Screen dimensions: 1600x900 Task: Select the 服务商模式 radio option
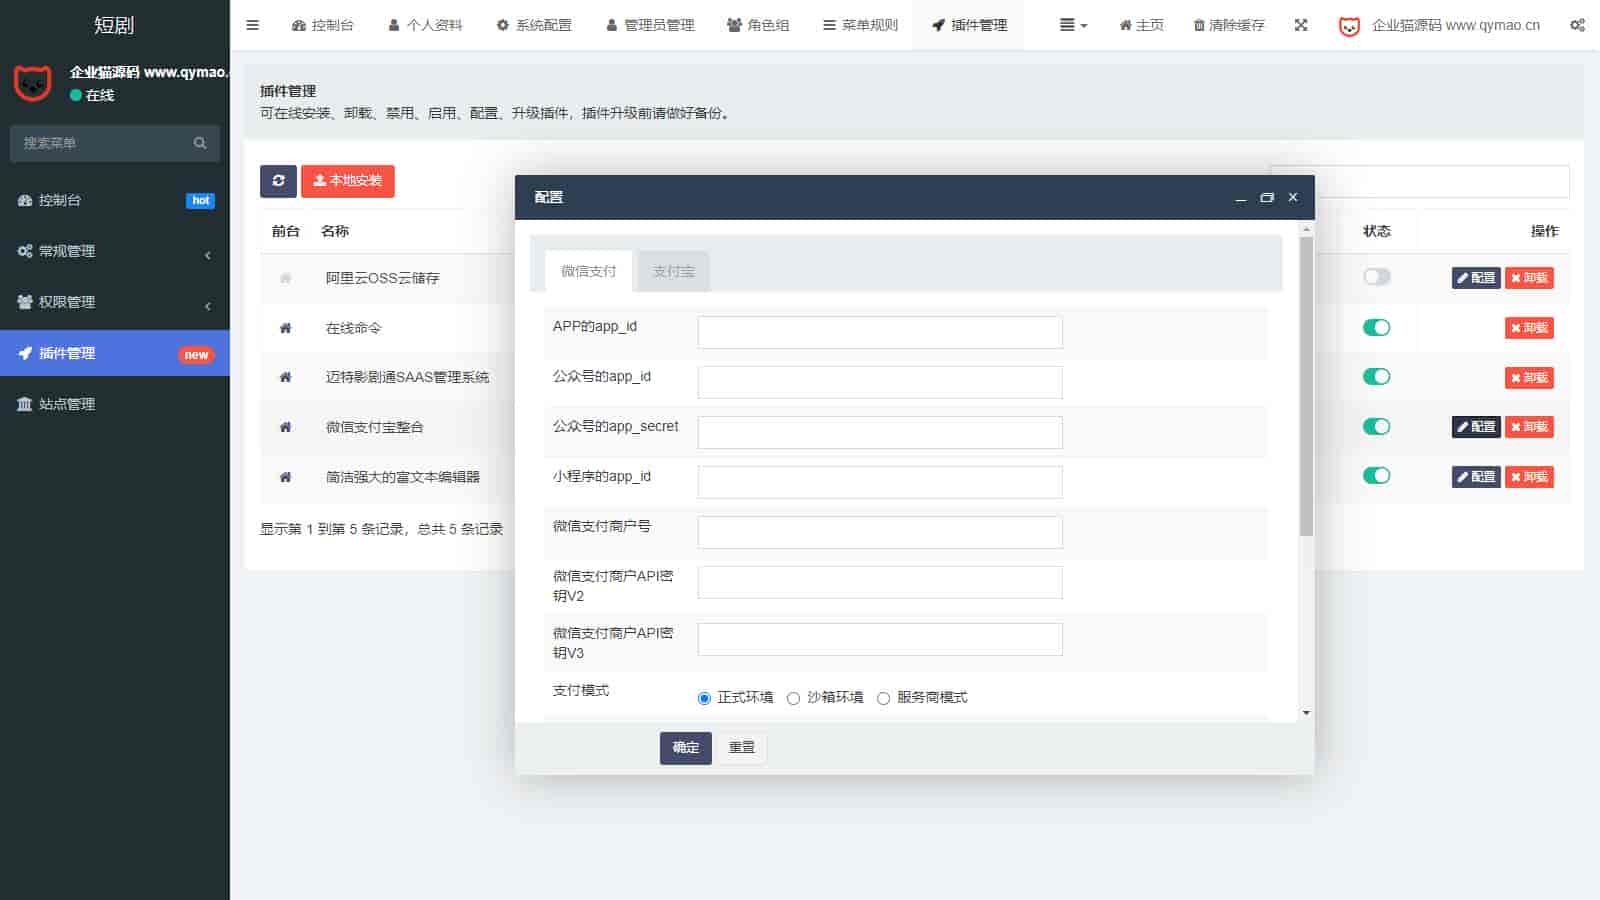tap(883, 698)
